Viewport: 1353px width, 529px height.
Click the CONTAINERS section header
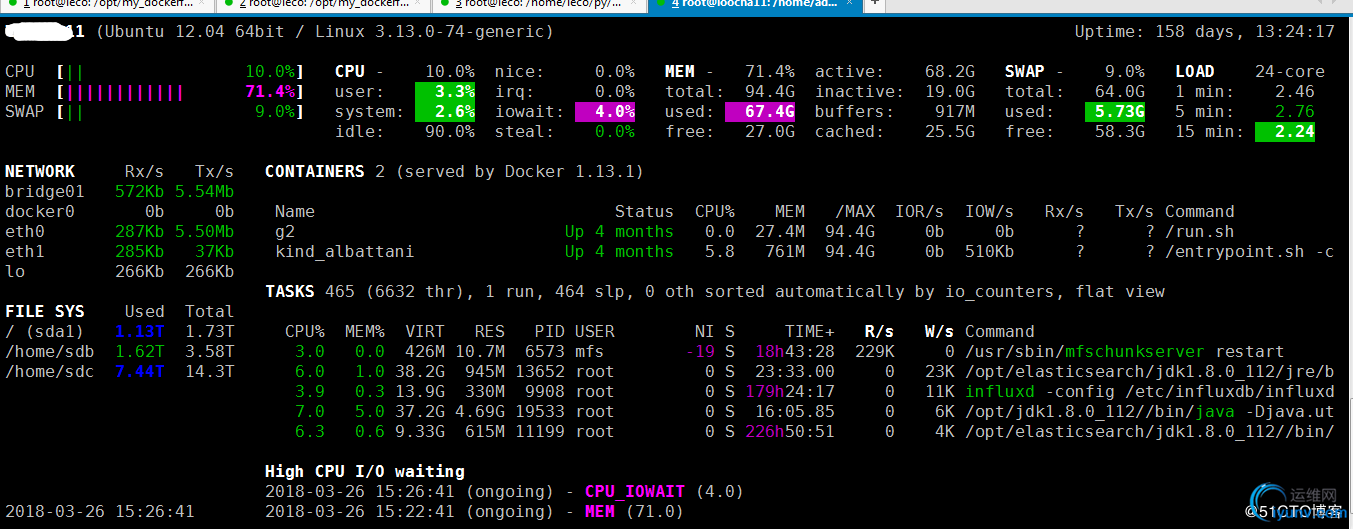click(315, 172)
